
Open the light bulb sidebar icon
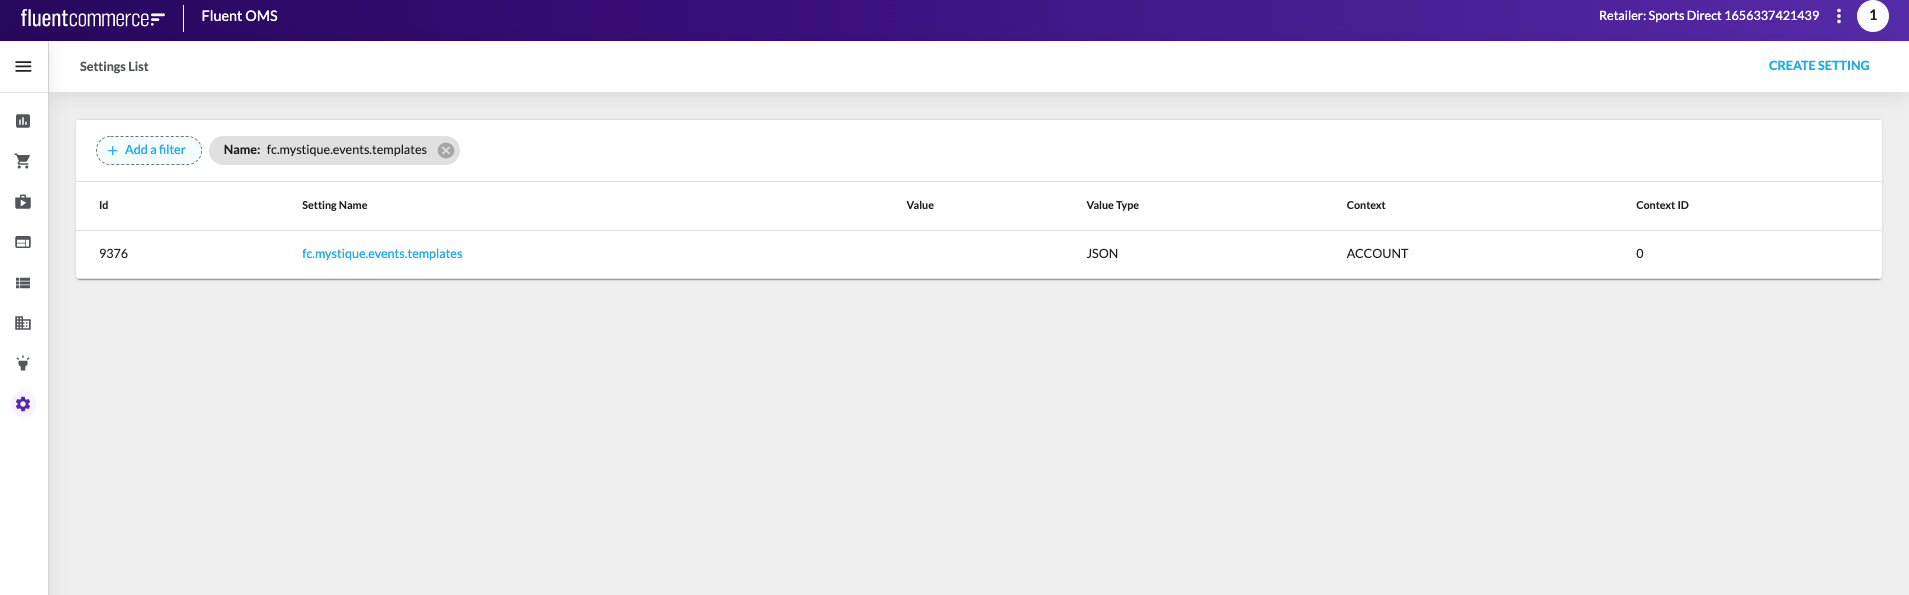pos(23,364)
